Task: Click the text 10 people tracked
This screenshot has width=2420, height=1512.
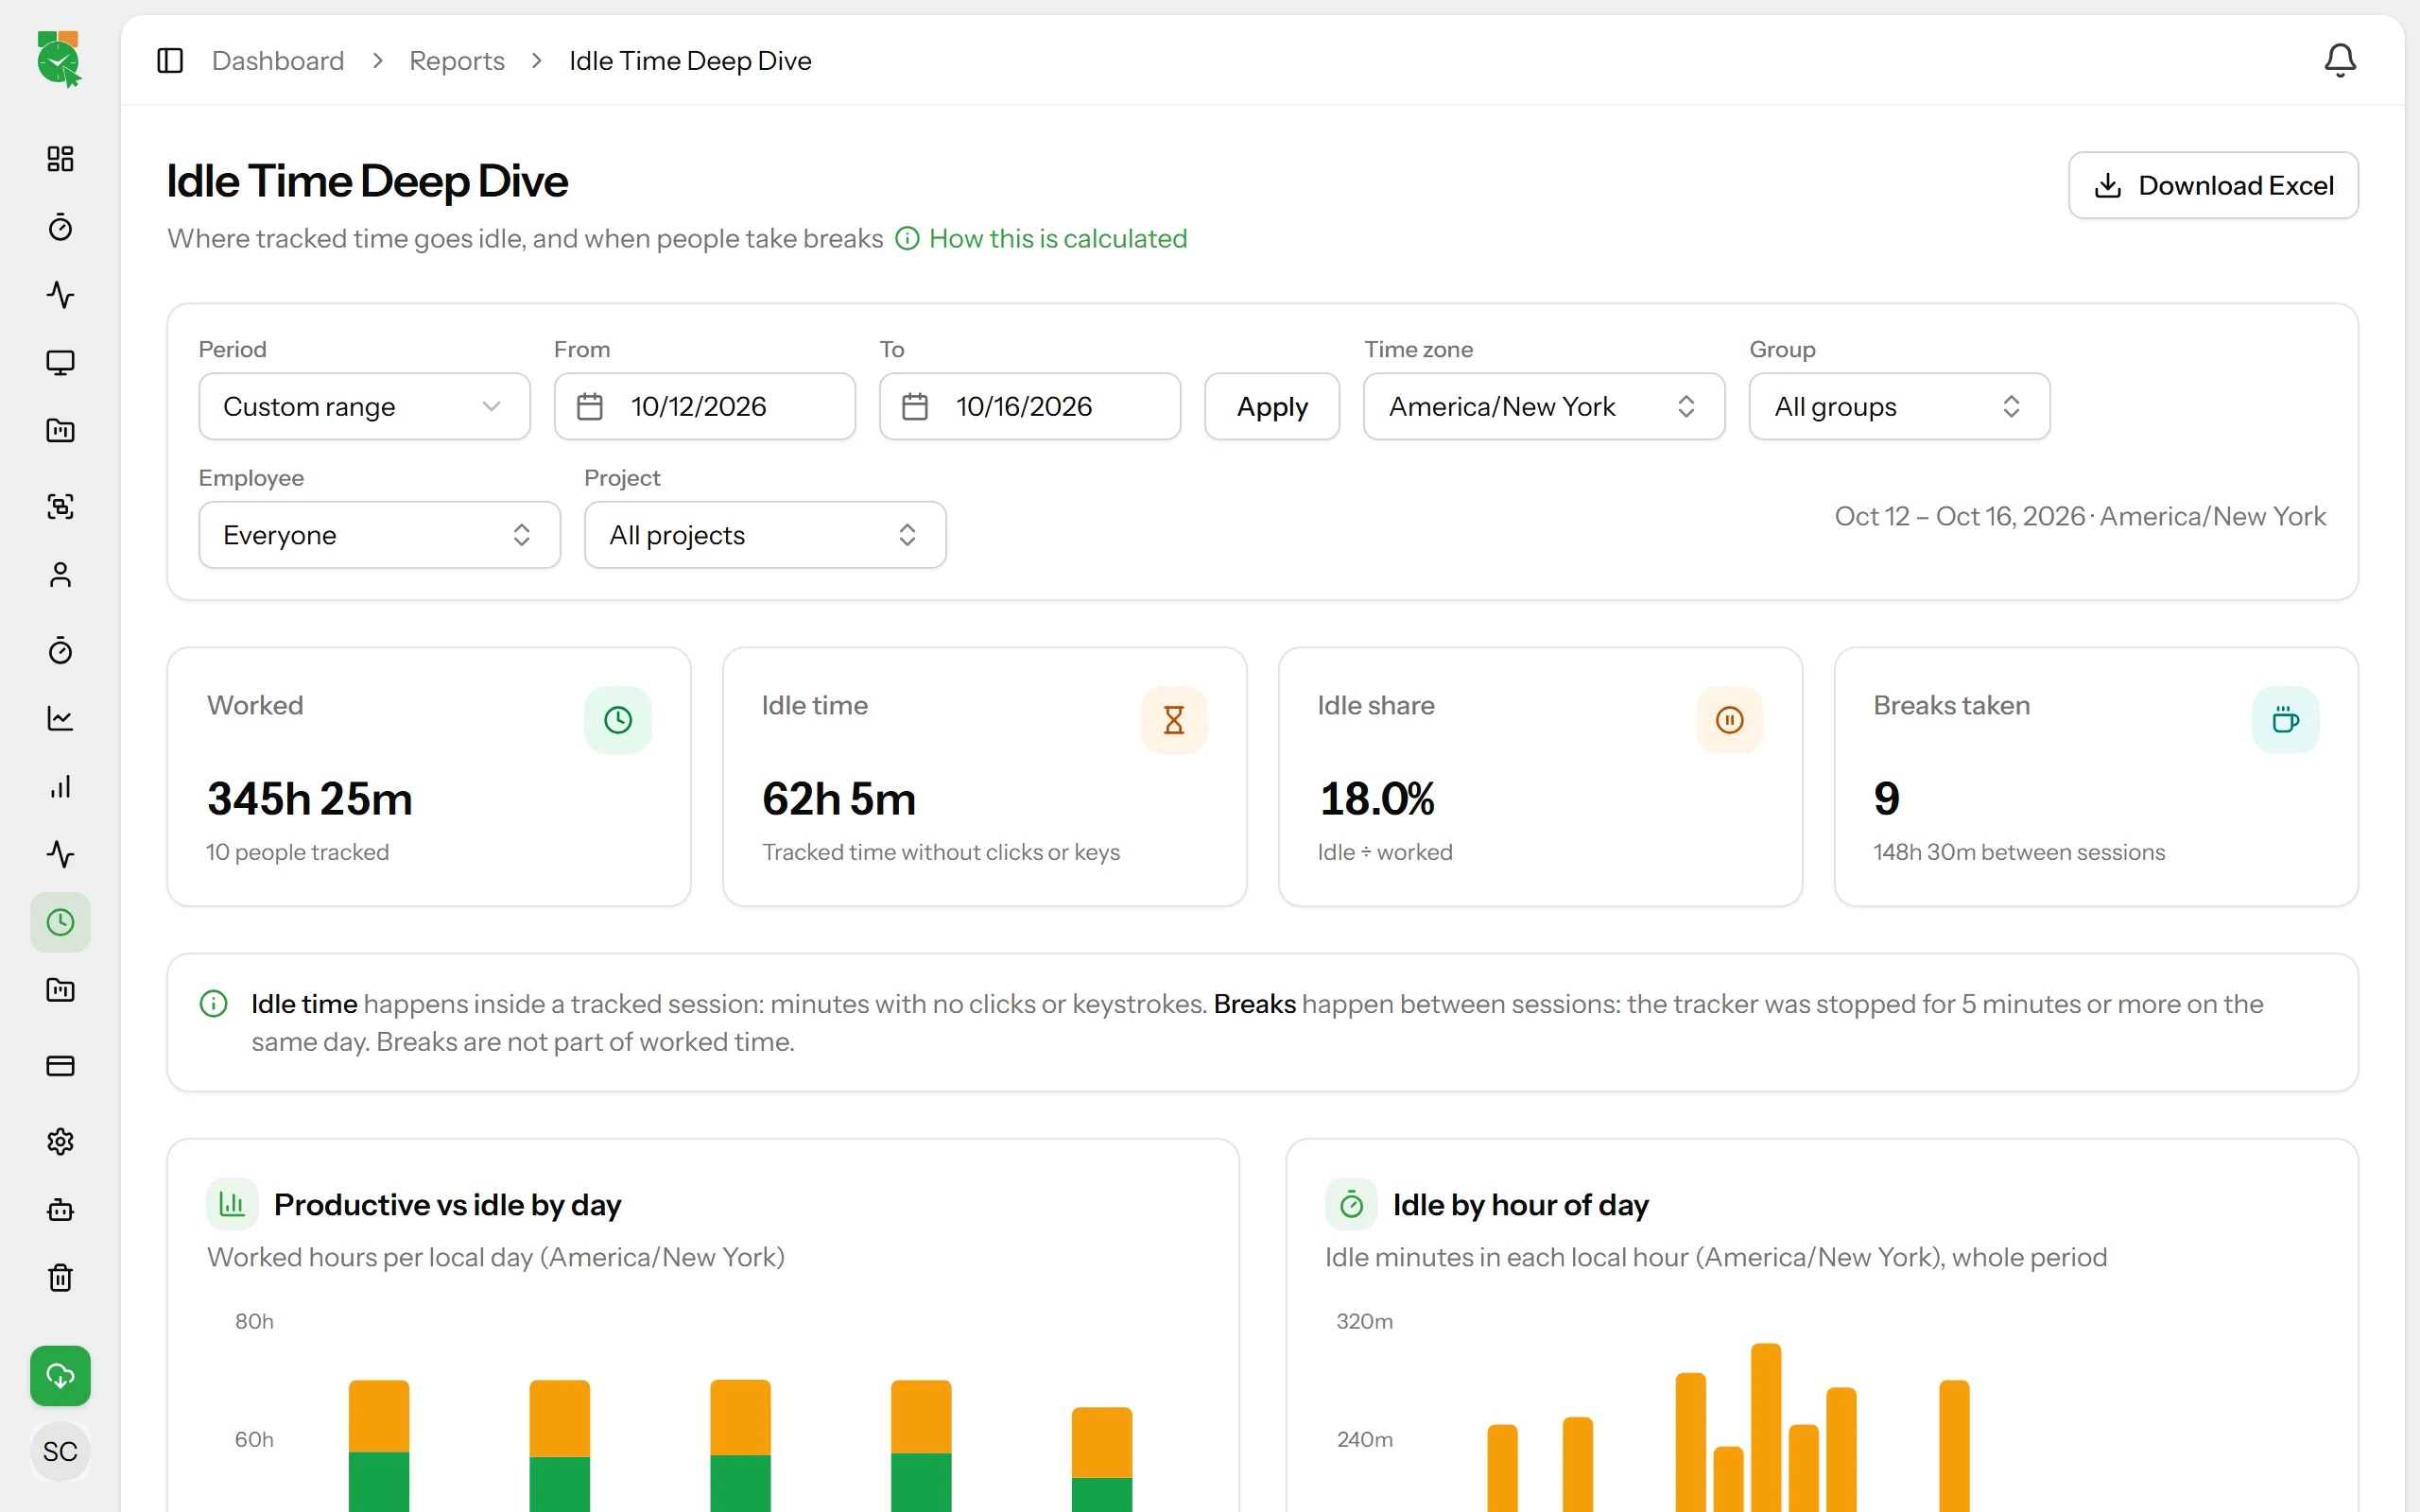Action: pos(297,852)
